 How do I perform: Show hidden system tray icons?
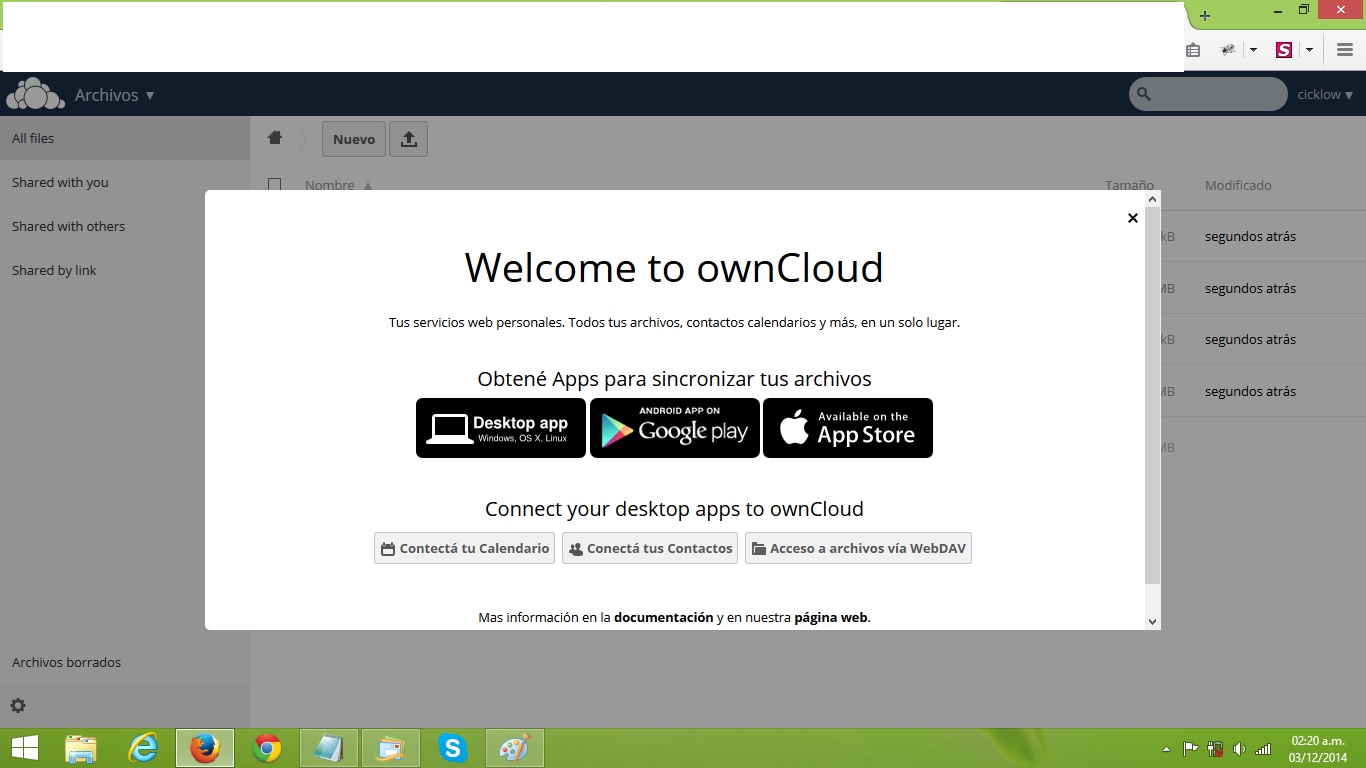(1166, 749)
